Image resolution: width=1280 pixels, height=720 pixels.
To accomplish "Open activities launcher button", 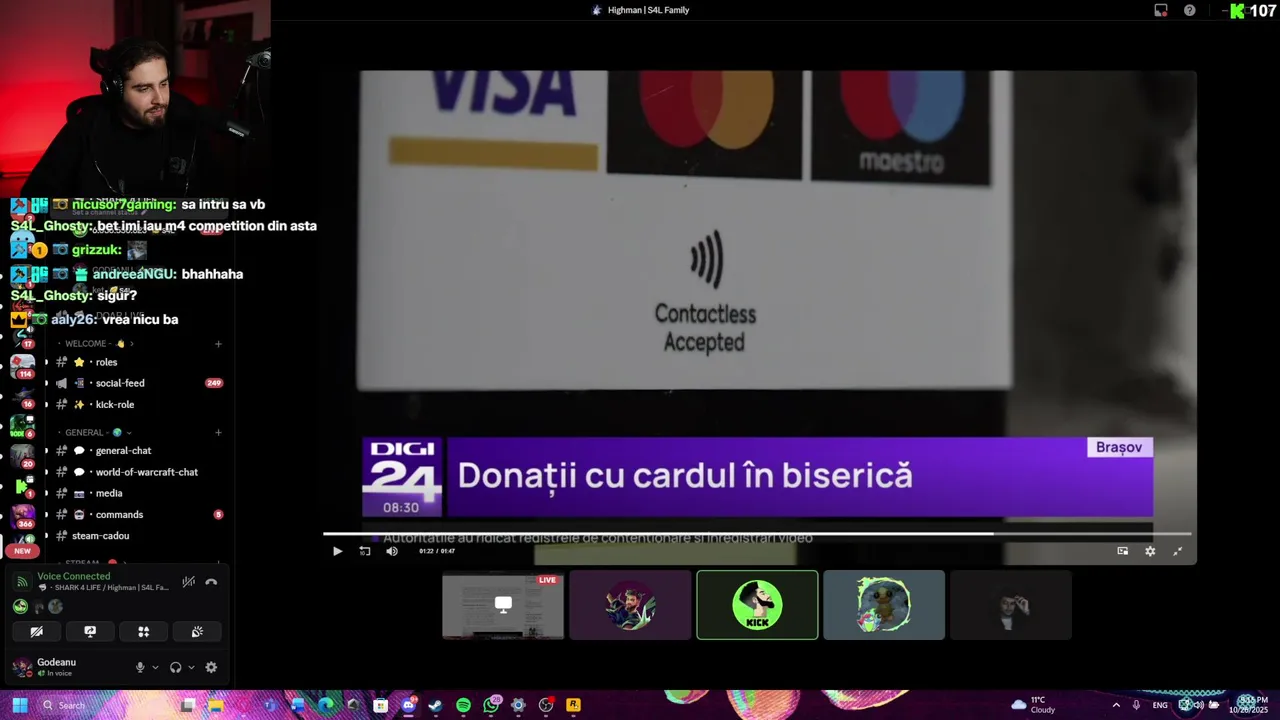I will click(143, 631).
